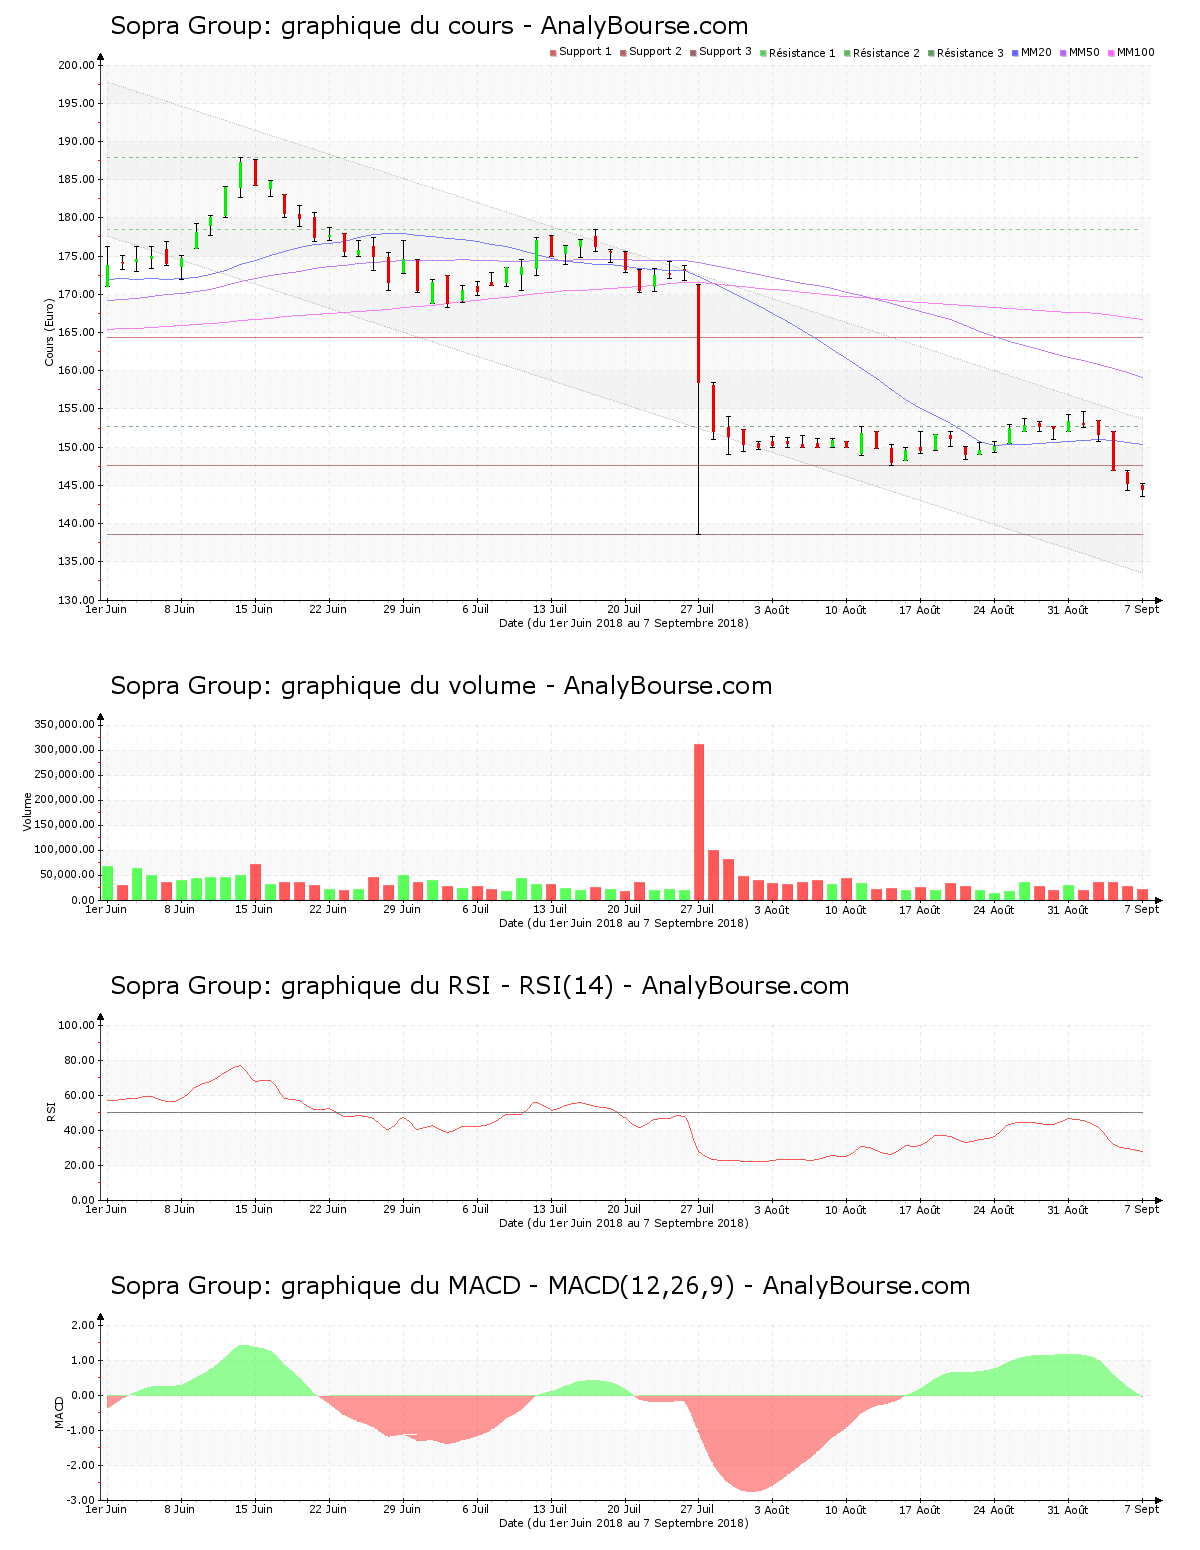Click the 'graphique du MACD - MACD(12,26,9)' title
This screenshot has width=1200, height=1550.
(x=540, y=1286)
